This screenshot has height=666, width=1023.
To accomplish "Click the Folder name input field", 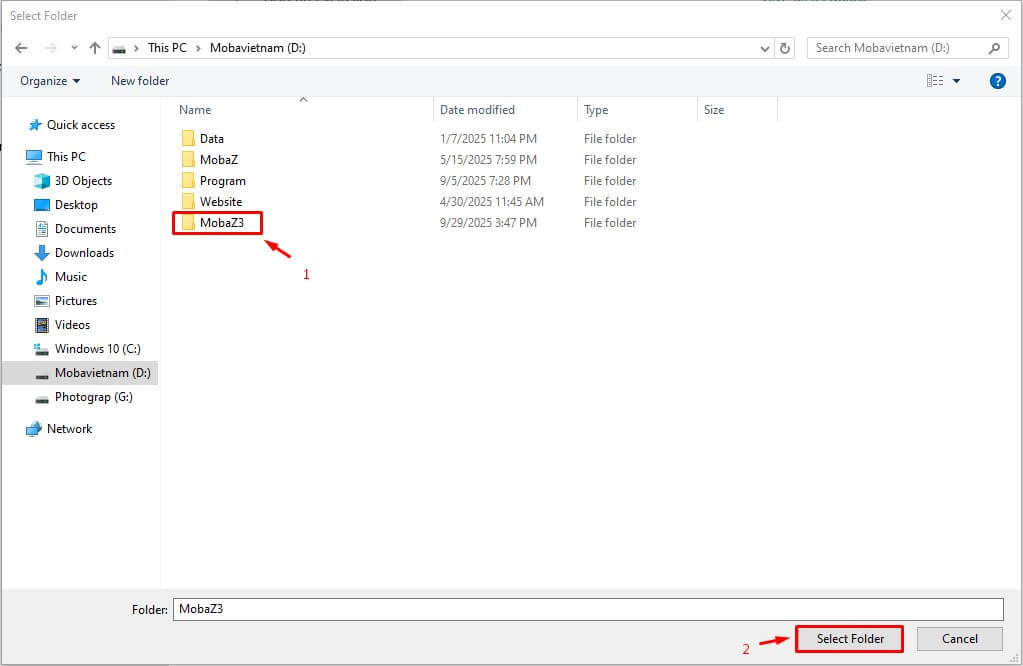I will click(x=587, y=609).
